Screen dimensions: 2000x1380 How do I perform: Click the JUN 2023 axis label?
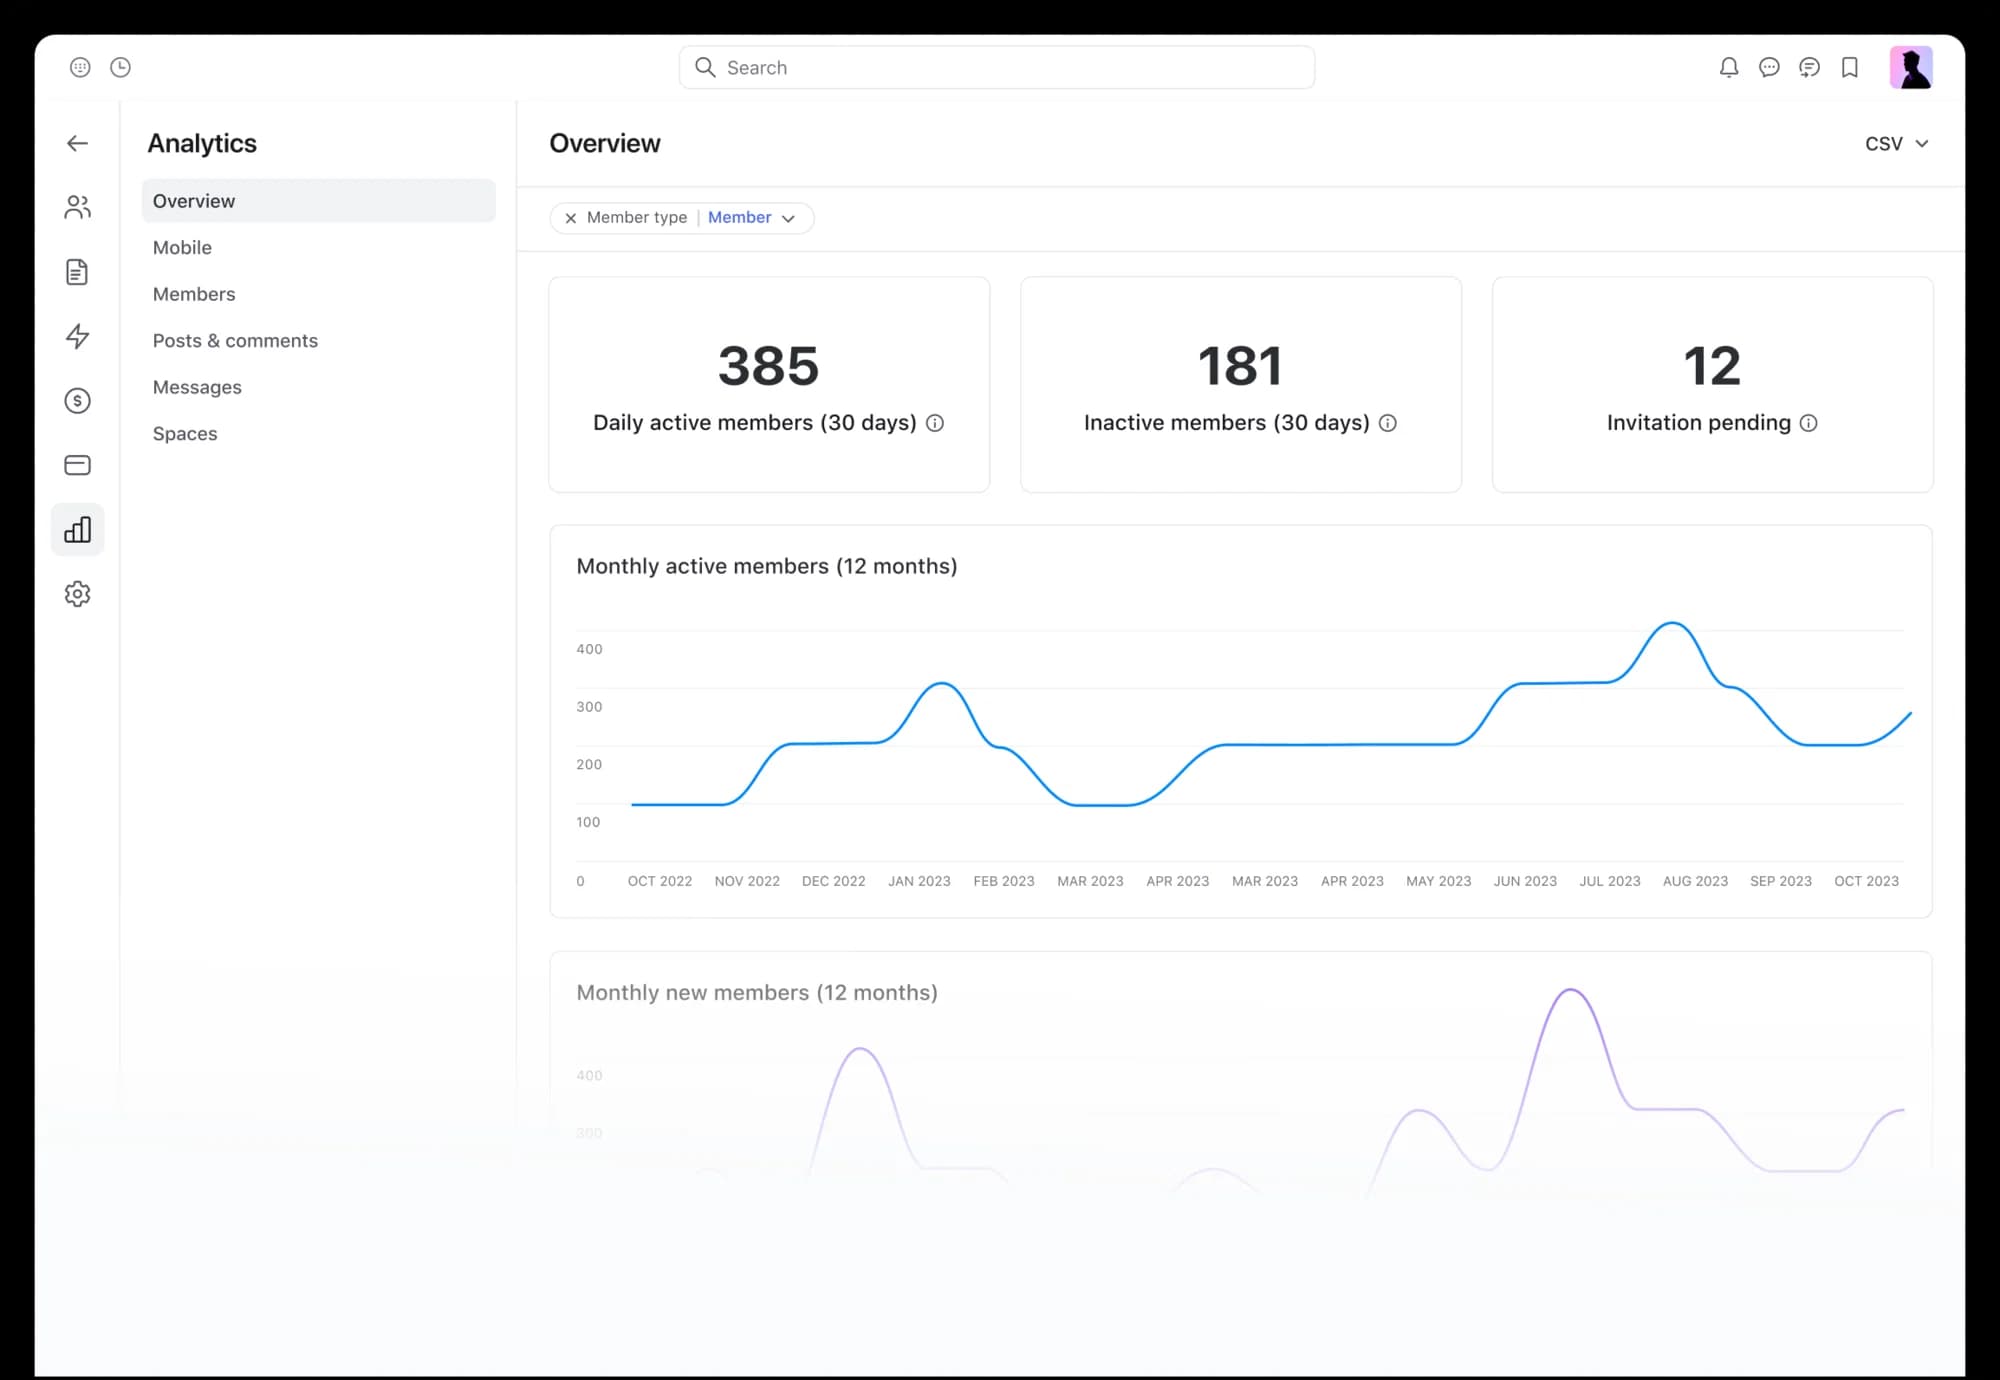click(1525, 881)
